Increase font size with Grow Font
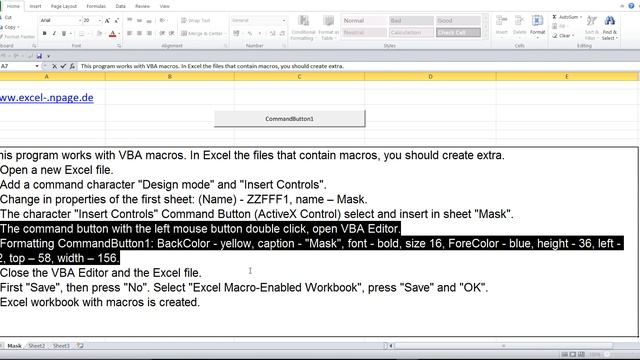This screenshot has height=360, width=640. [x=107, y=20]
